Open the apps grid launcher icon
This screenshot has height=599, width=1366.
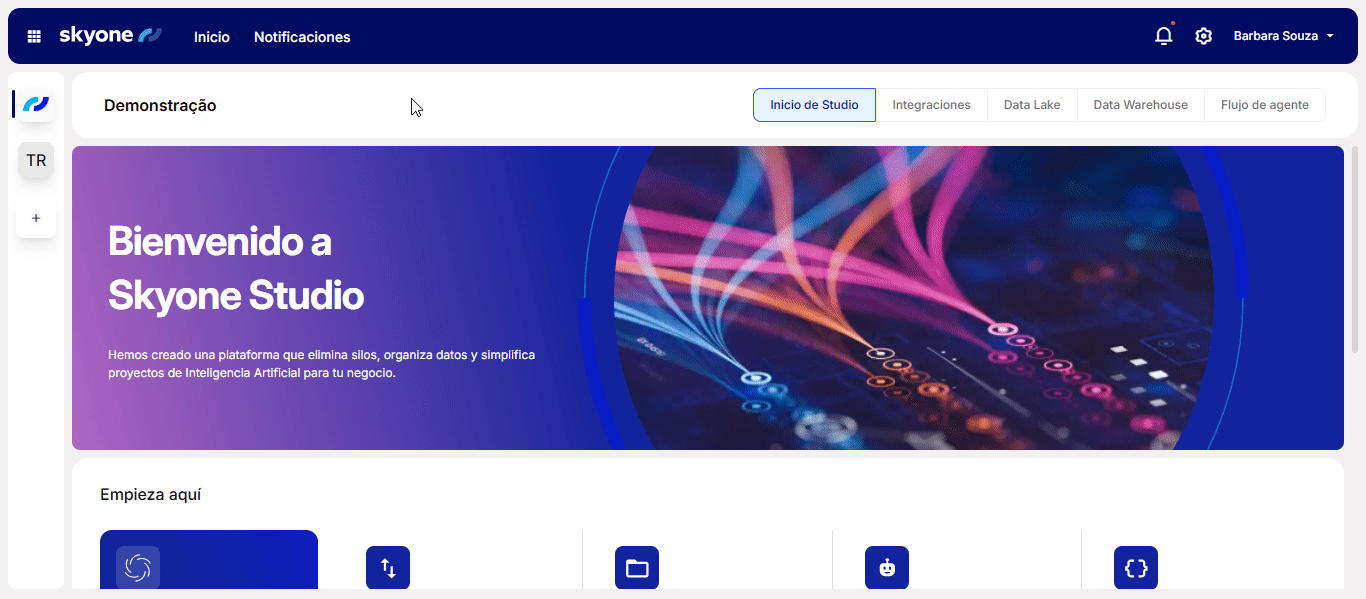(34, 36)
